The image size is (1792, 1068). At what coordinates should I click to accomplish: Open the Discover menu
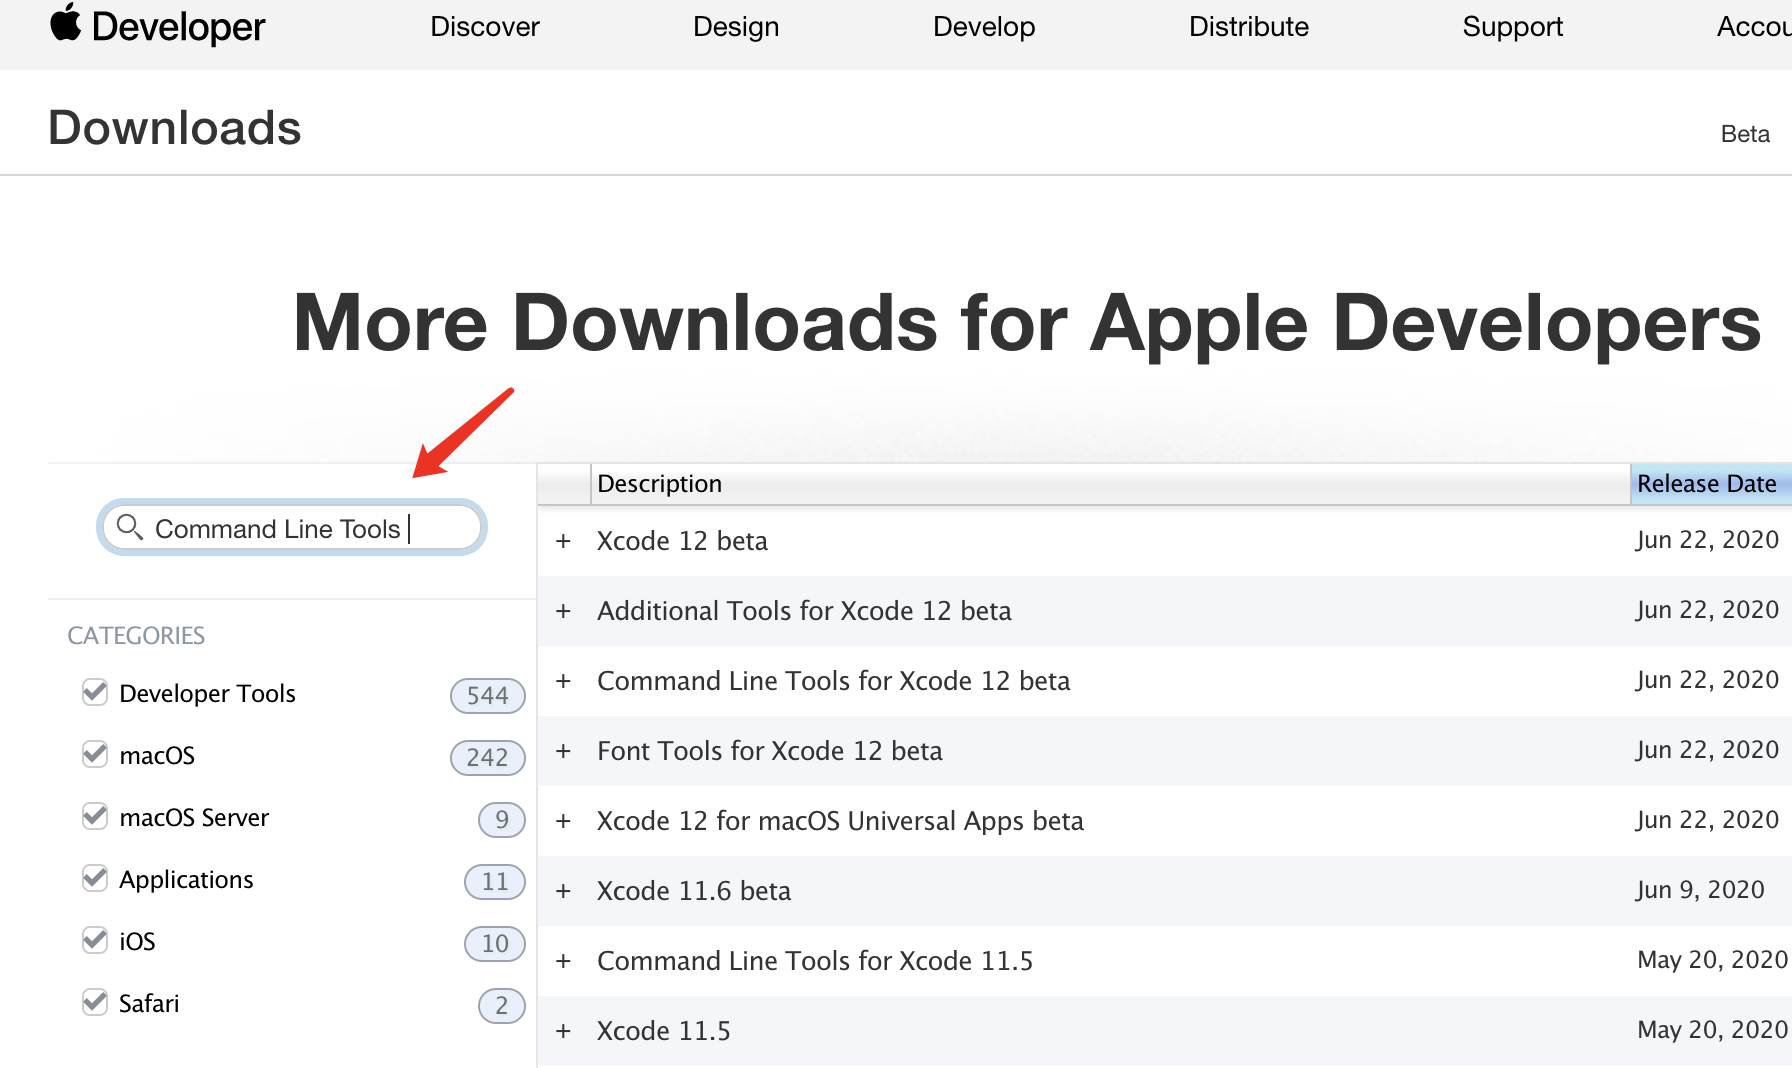[x=485, y=27]
